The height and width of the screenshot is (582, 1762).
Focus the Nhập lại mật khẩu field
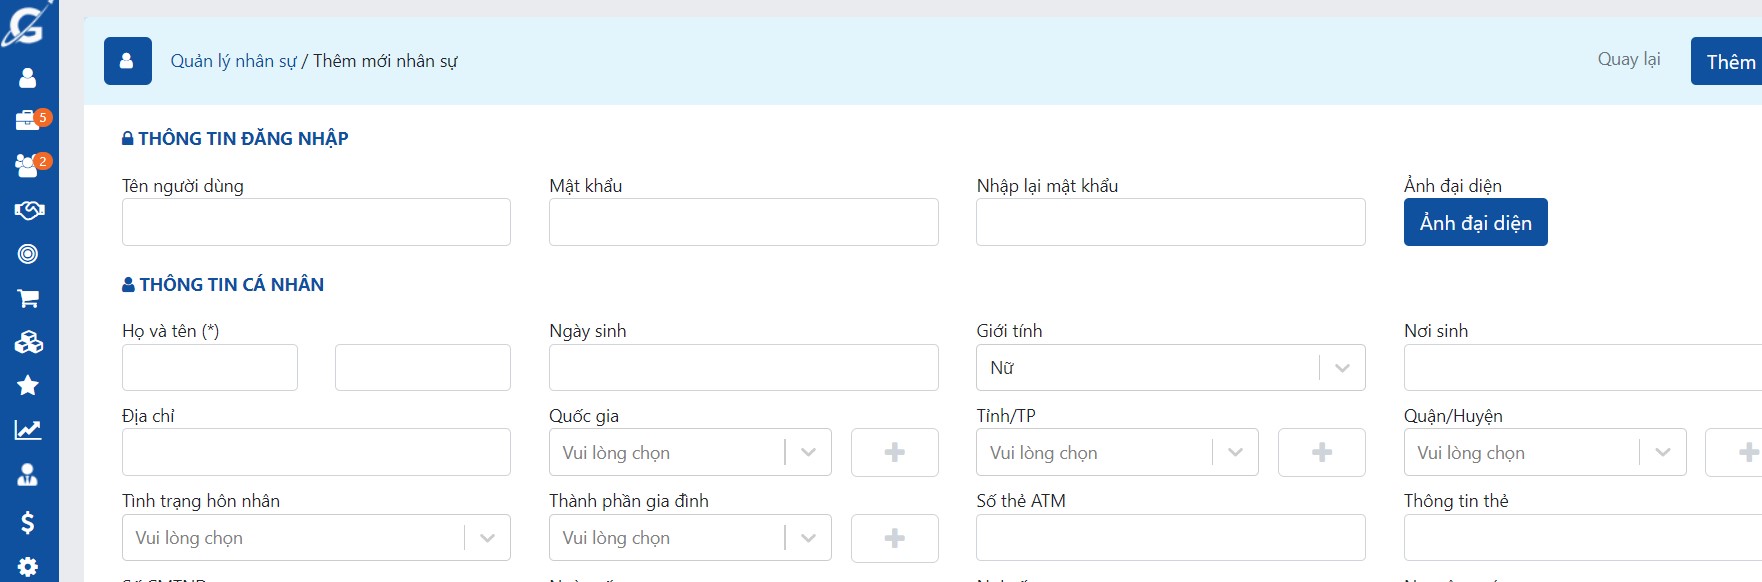pyautogui.click(x=1171, y=222)
